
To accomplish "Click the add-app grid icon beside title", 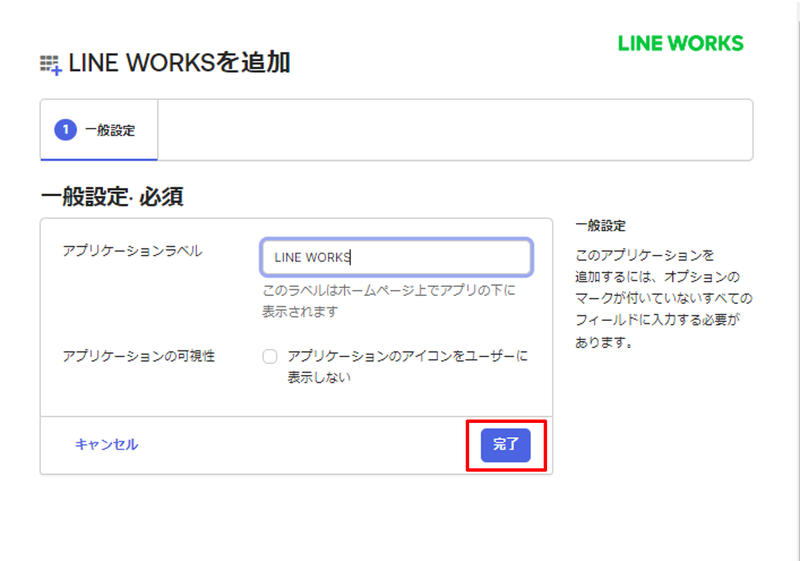I will (51, 65).
